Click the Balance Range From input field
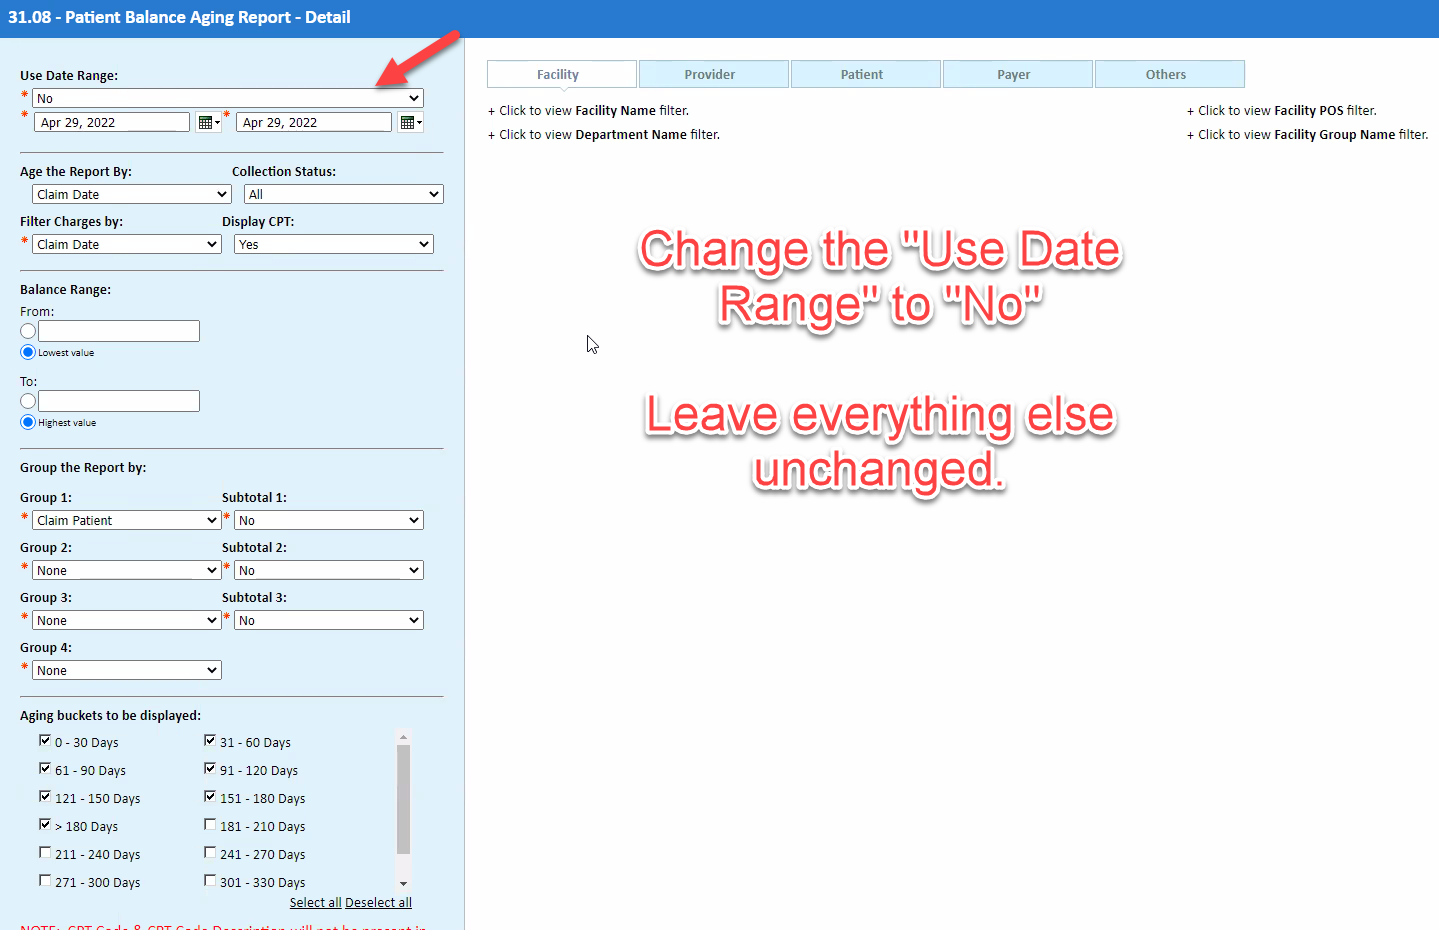1439x930 pixels. click(x=119, y=331)
